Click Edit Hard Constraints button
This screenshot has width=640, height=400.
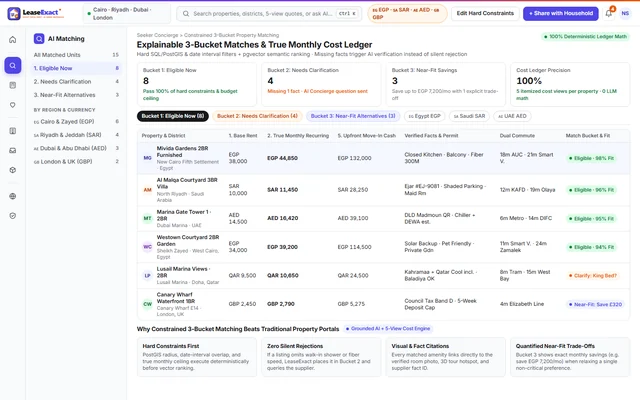tap(485, 13)
